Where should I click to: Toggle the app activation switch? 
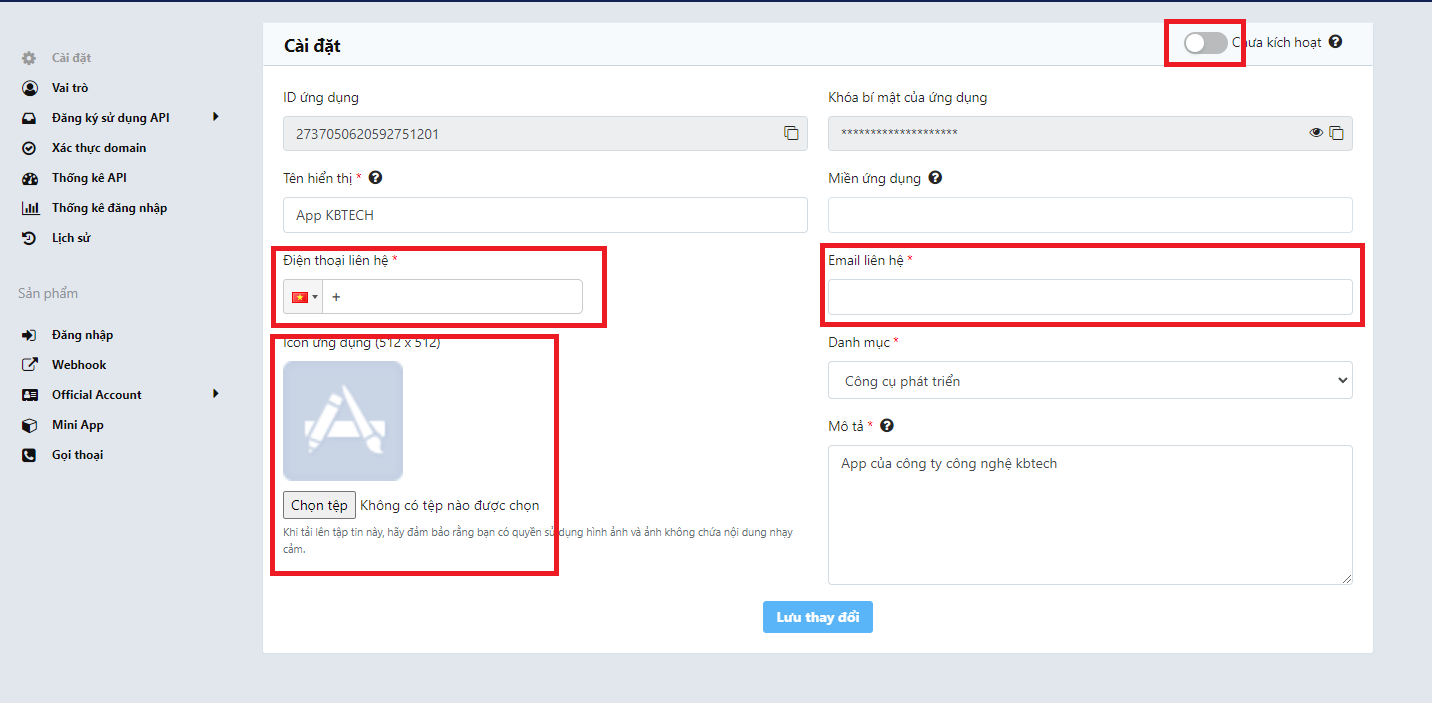1205,43
